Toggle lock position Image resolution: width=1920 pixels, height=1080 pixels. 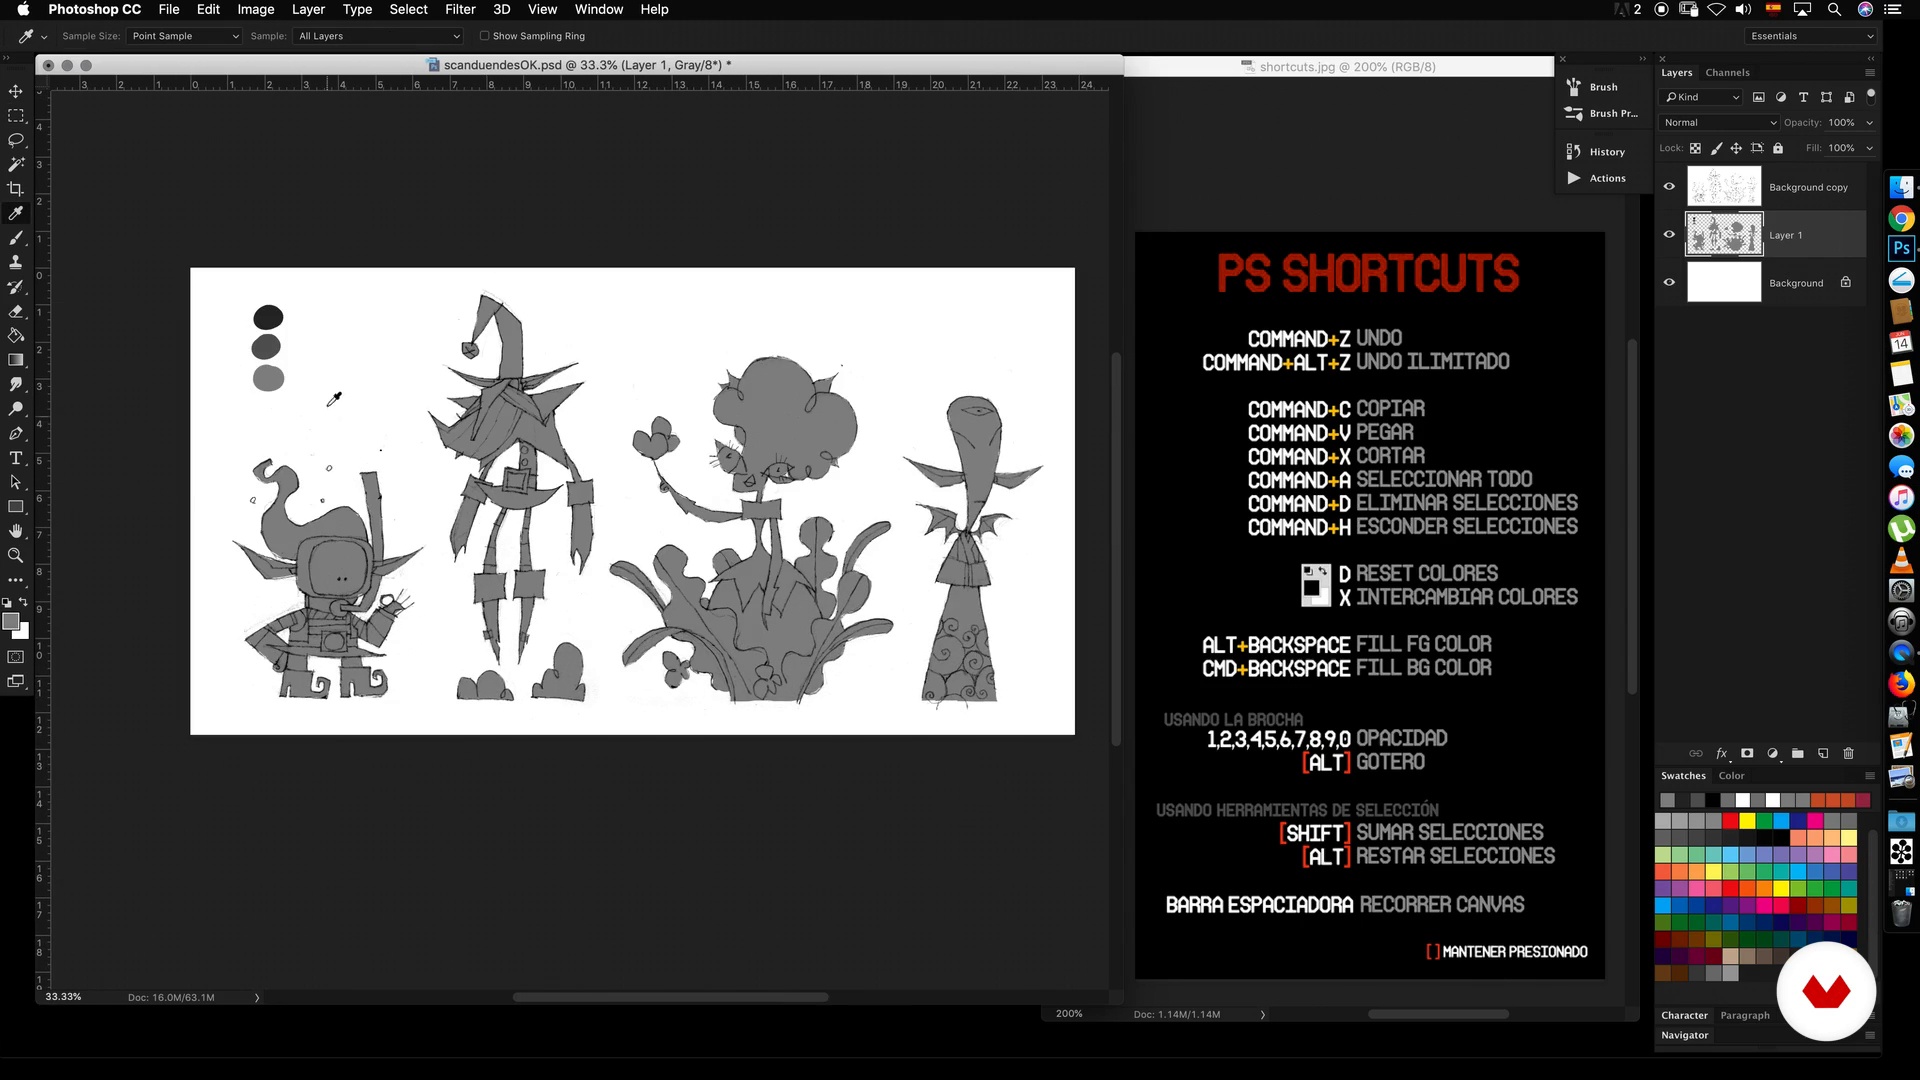[1736, 148]
